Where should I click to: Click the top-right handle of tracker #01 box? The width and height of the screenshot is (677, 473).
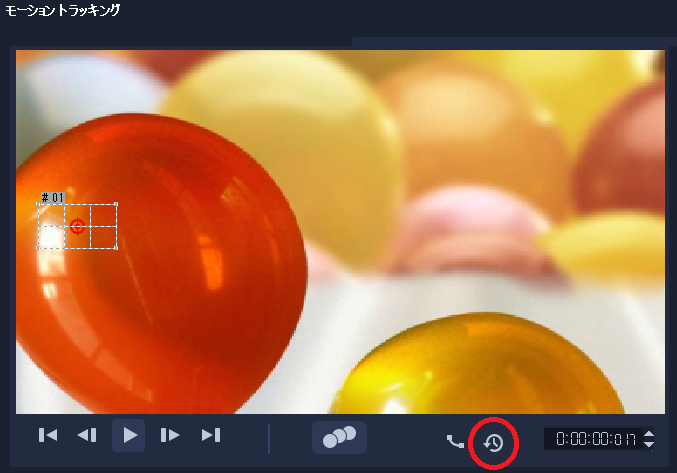(116, 204)
